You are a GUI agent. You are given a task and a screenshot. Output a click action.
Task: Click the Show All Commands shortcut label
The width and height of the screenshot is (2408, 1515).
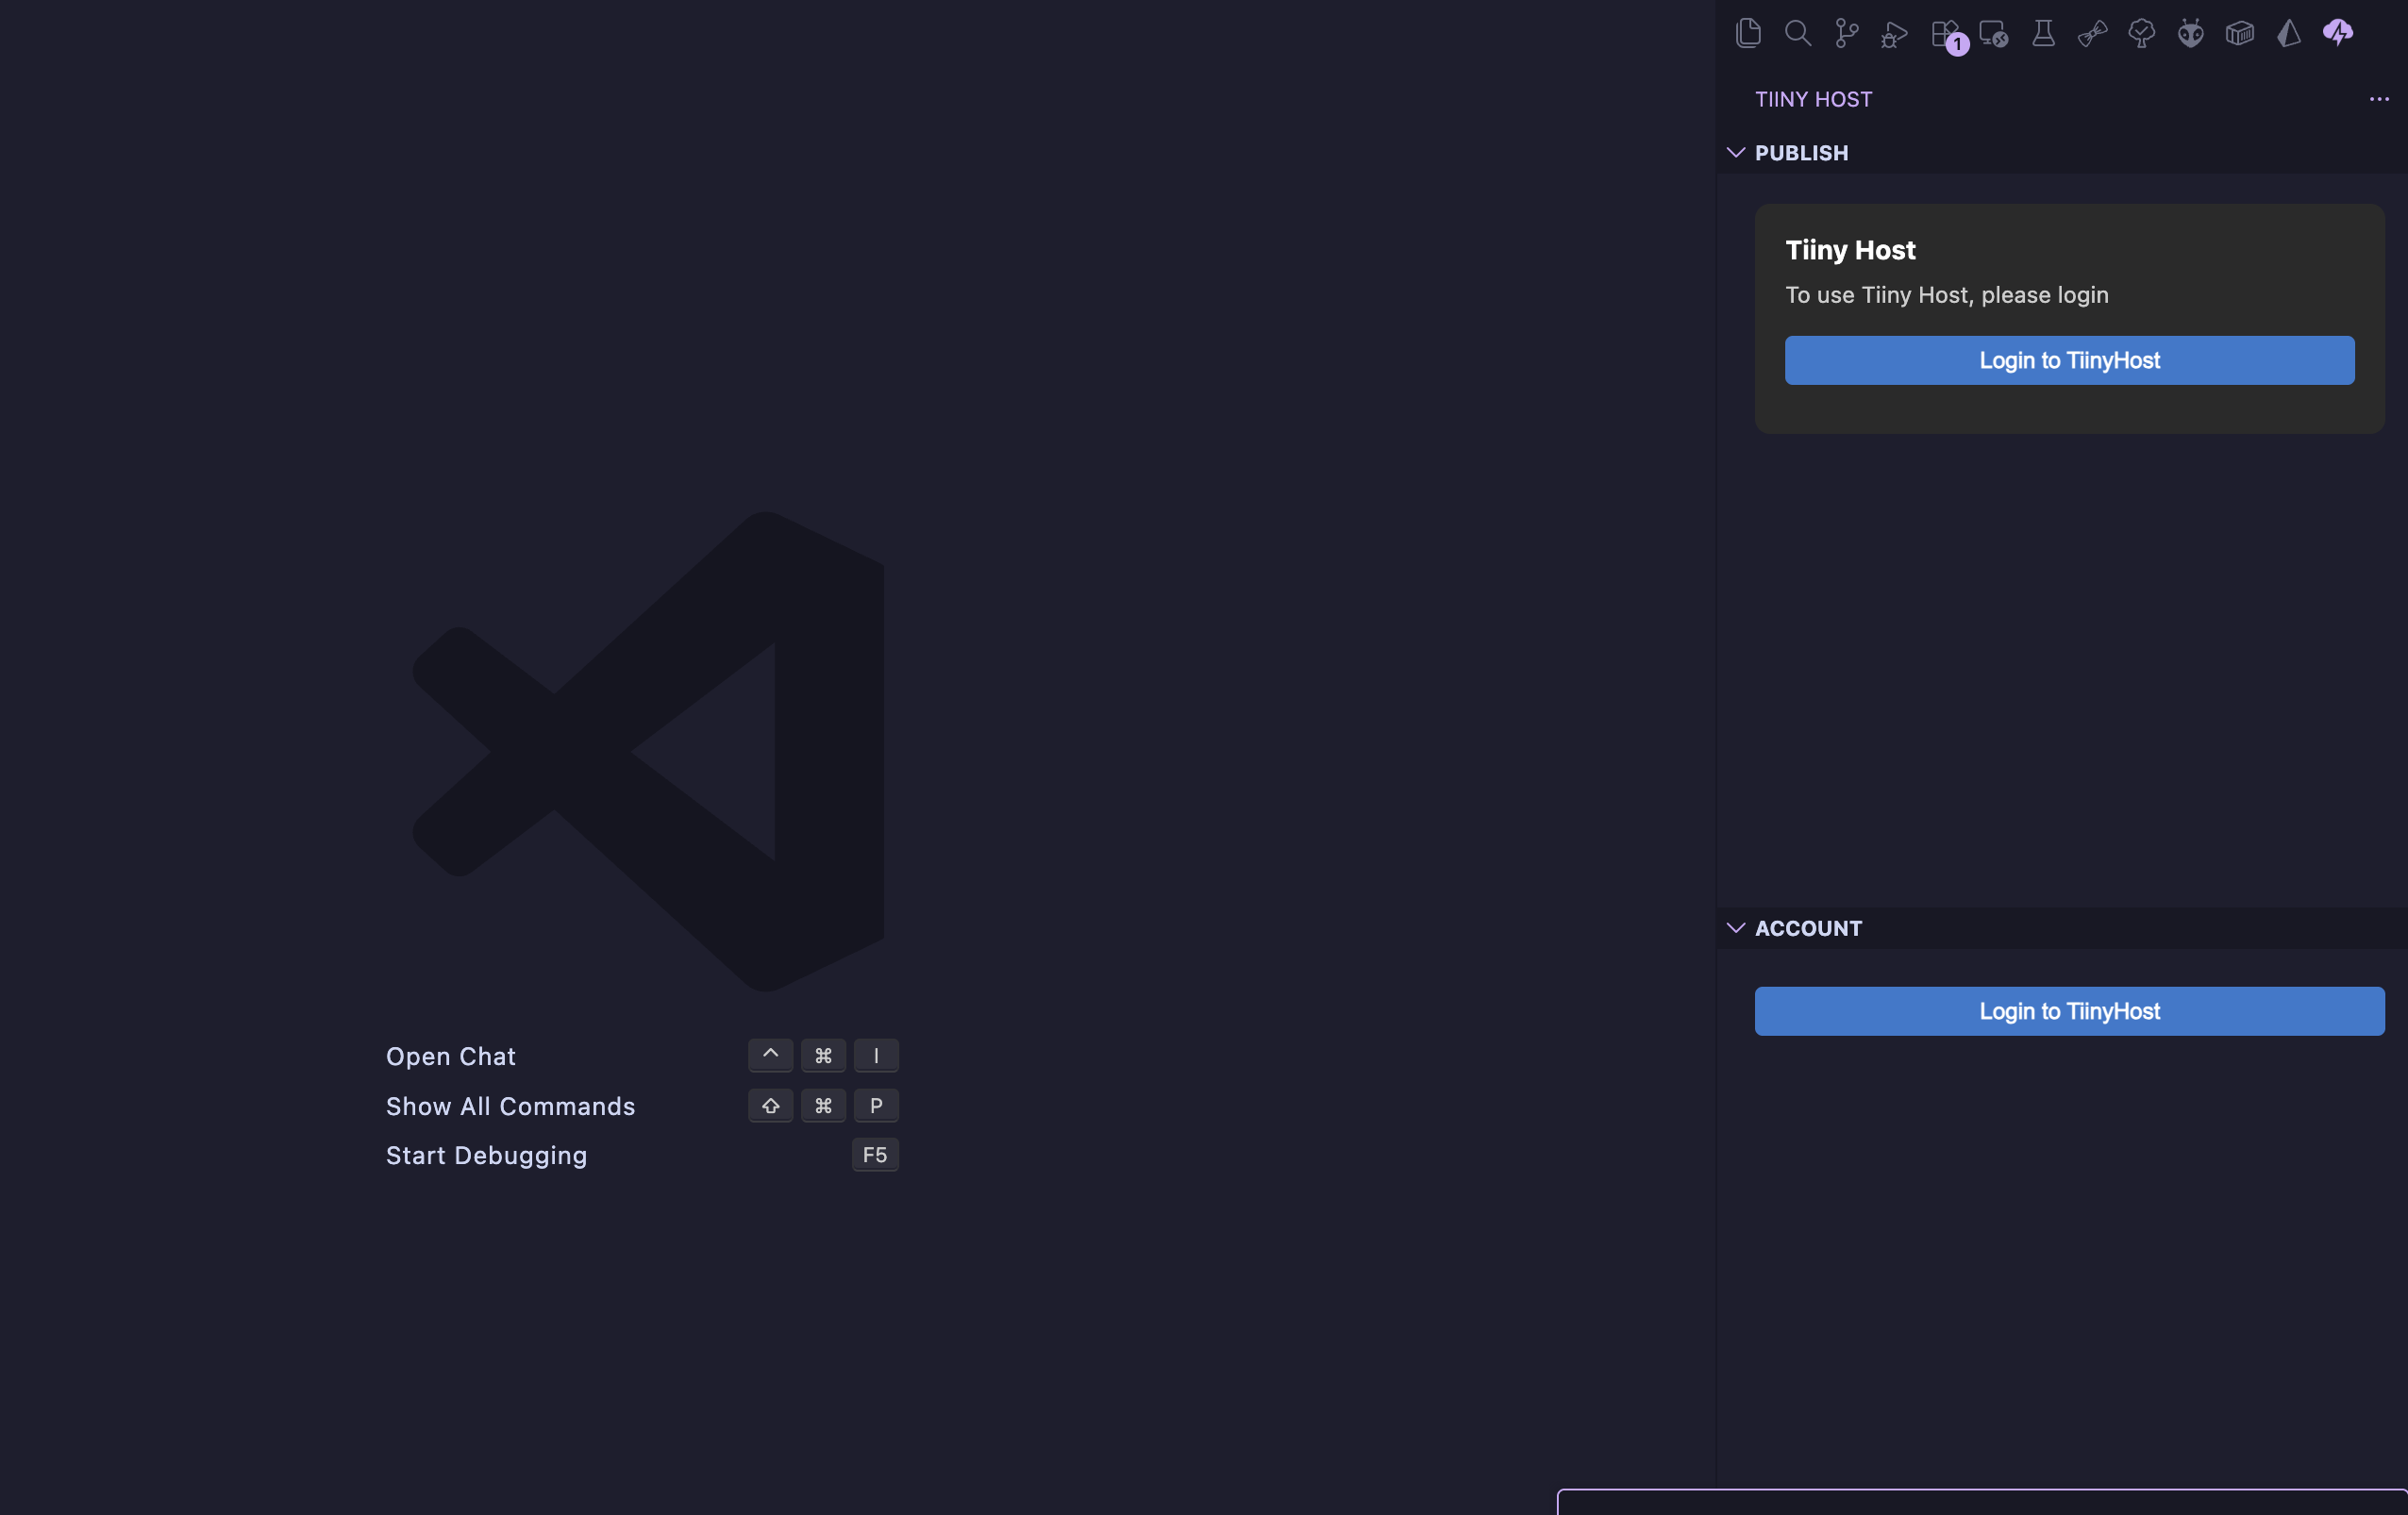click(x=510, y=1106)
